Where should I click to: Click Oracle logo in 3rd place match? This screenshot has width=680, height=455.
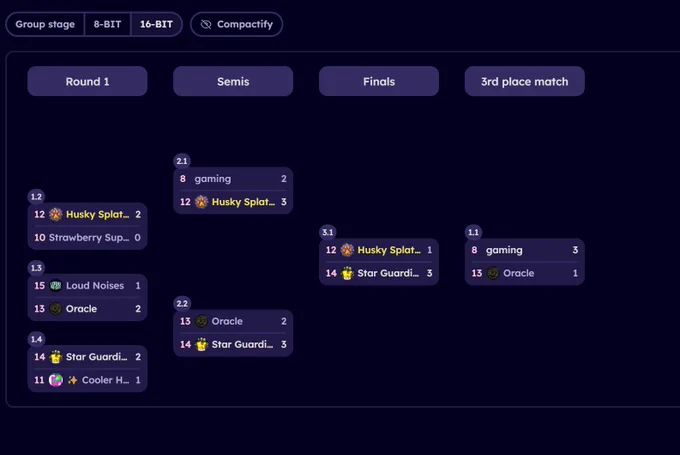click(493, 273)
